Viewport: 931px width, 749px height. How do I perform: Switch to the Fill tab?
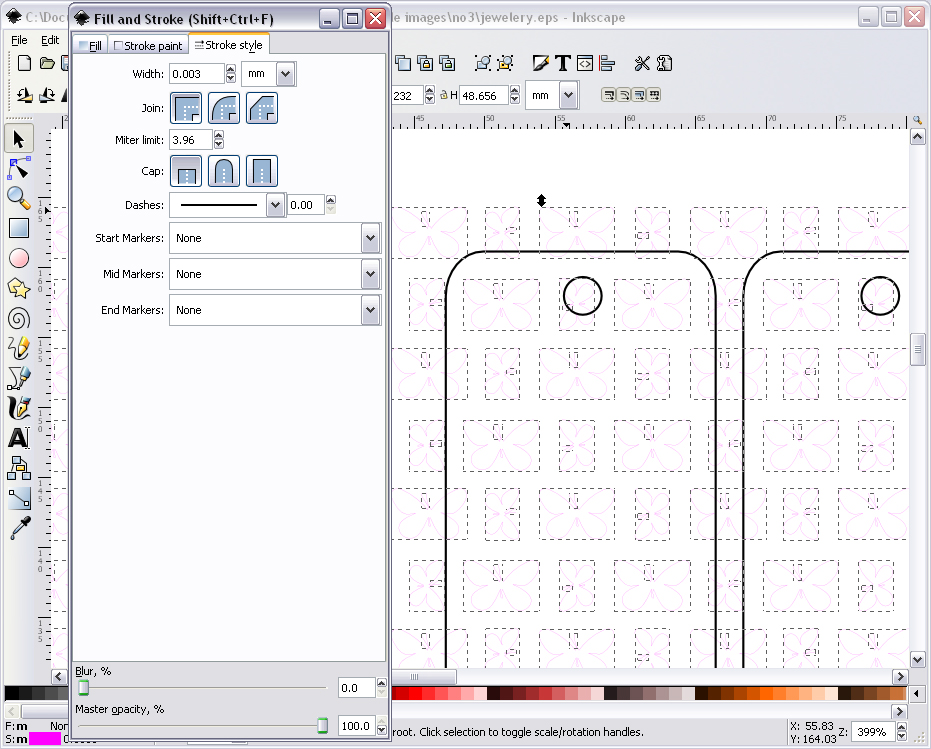click(x=90, y=46)
